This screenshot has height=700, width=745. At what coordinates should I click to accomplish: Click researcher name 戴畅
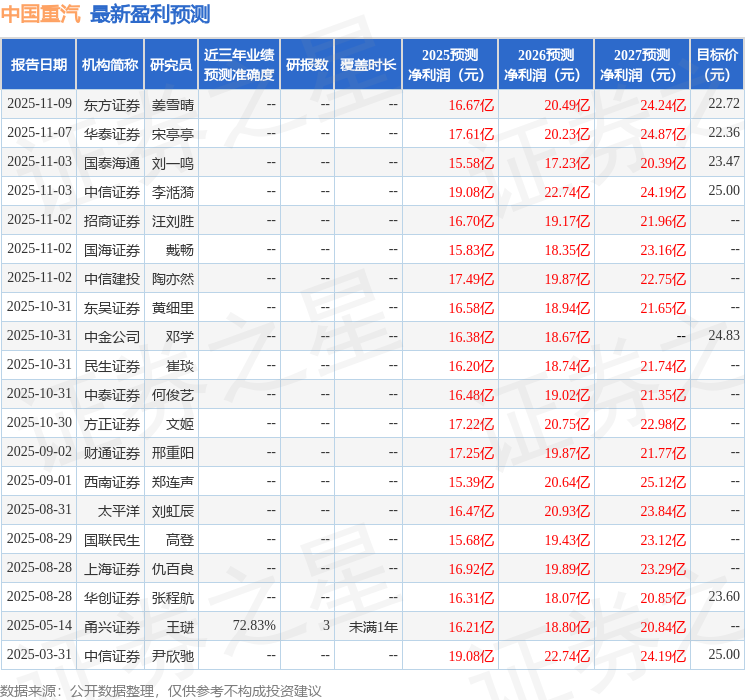180,250
